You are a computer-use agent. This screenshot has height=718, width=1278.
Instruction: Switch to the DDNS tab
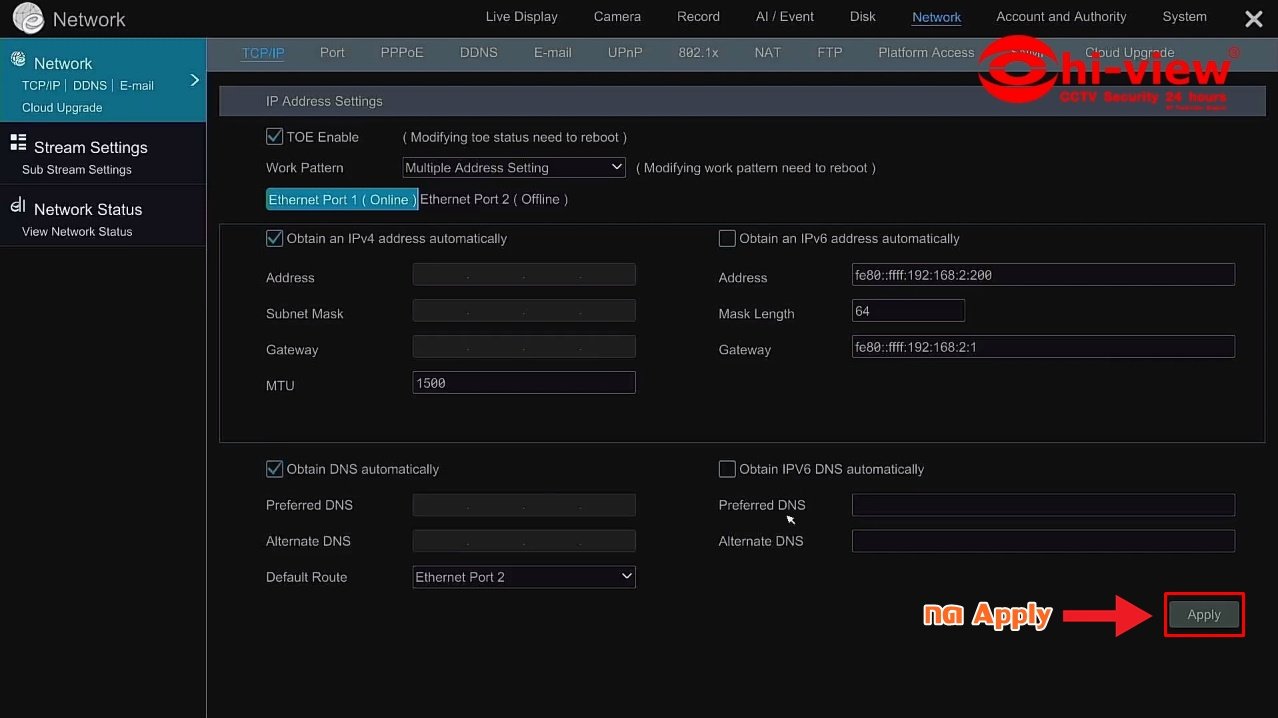point(478,53)
